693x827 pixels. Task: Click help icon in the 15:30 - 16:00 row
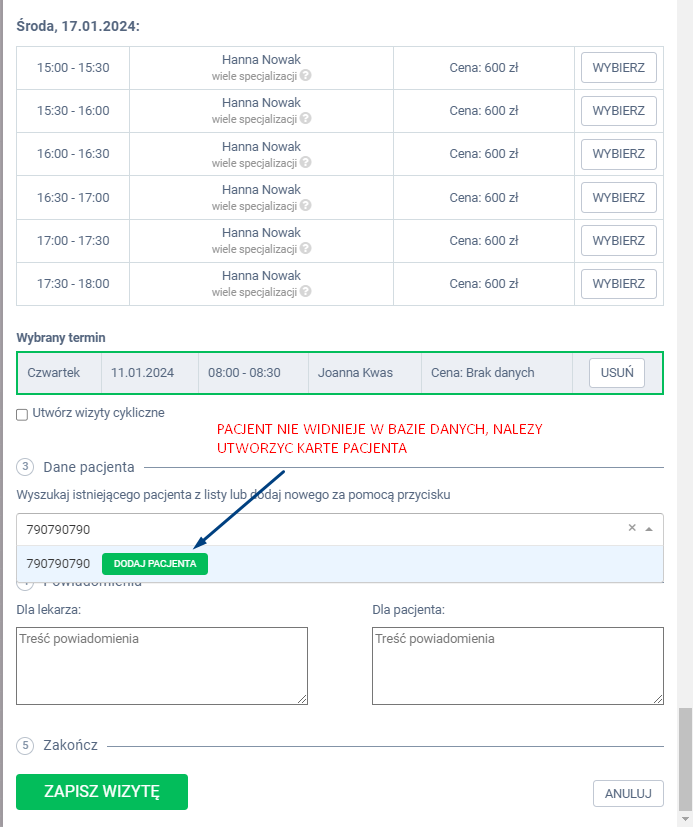click(305, 119)
